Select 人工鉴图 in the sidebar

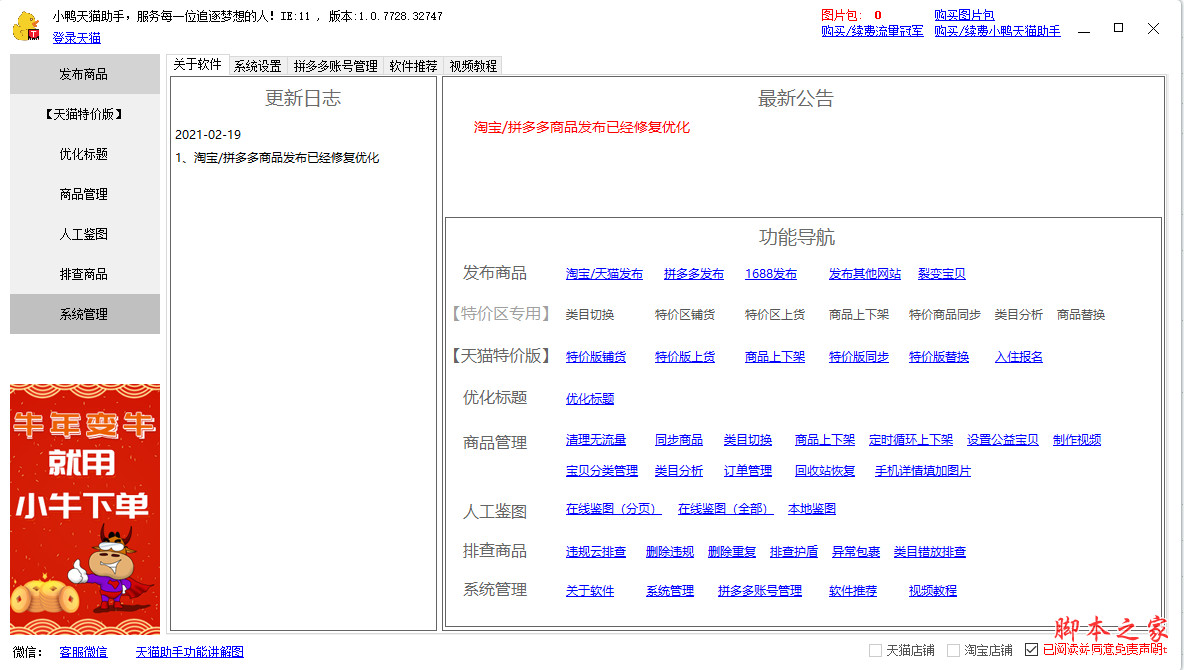pyautogui.click(x=84, y=234)
